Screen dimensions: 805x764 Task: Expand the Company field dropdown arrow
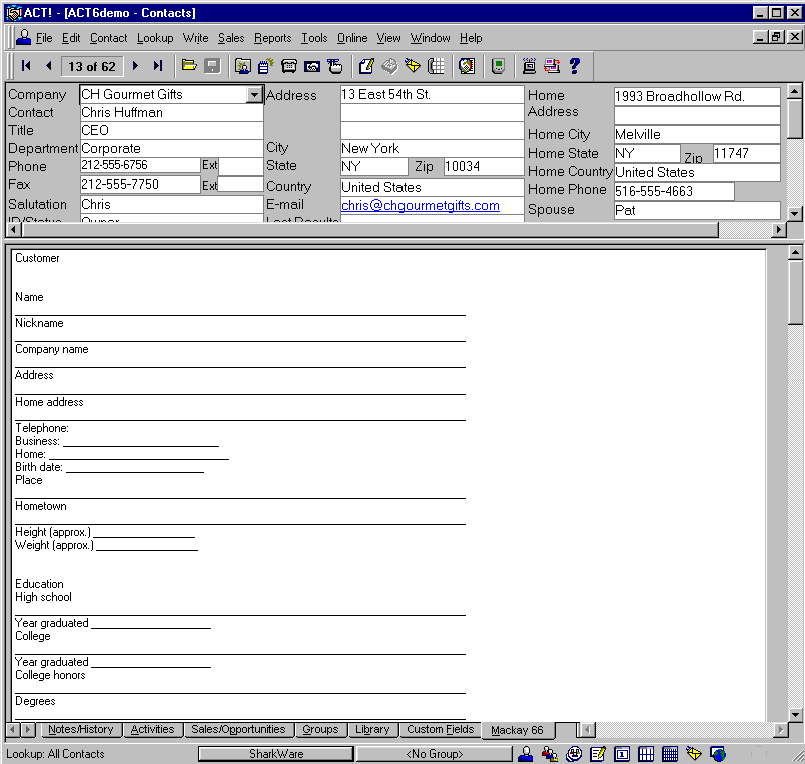(254, 94)
